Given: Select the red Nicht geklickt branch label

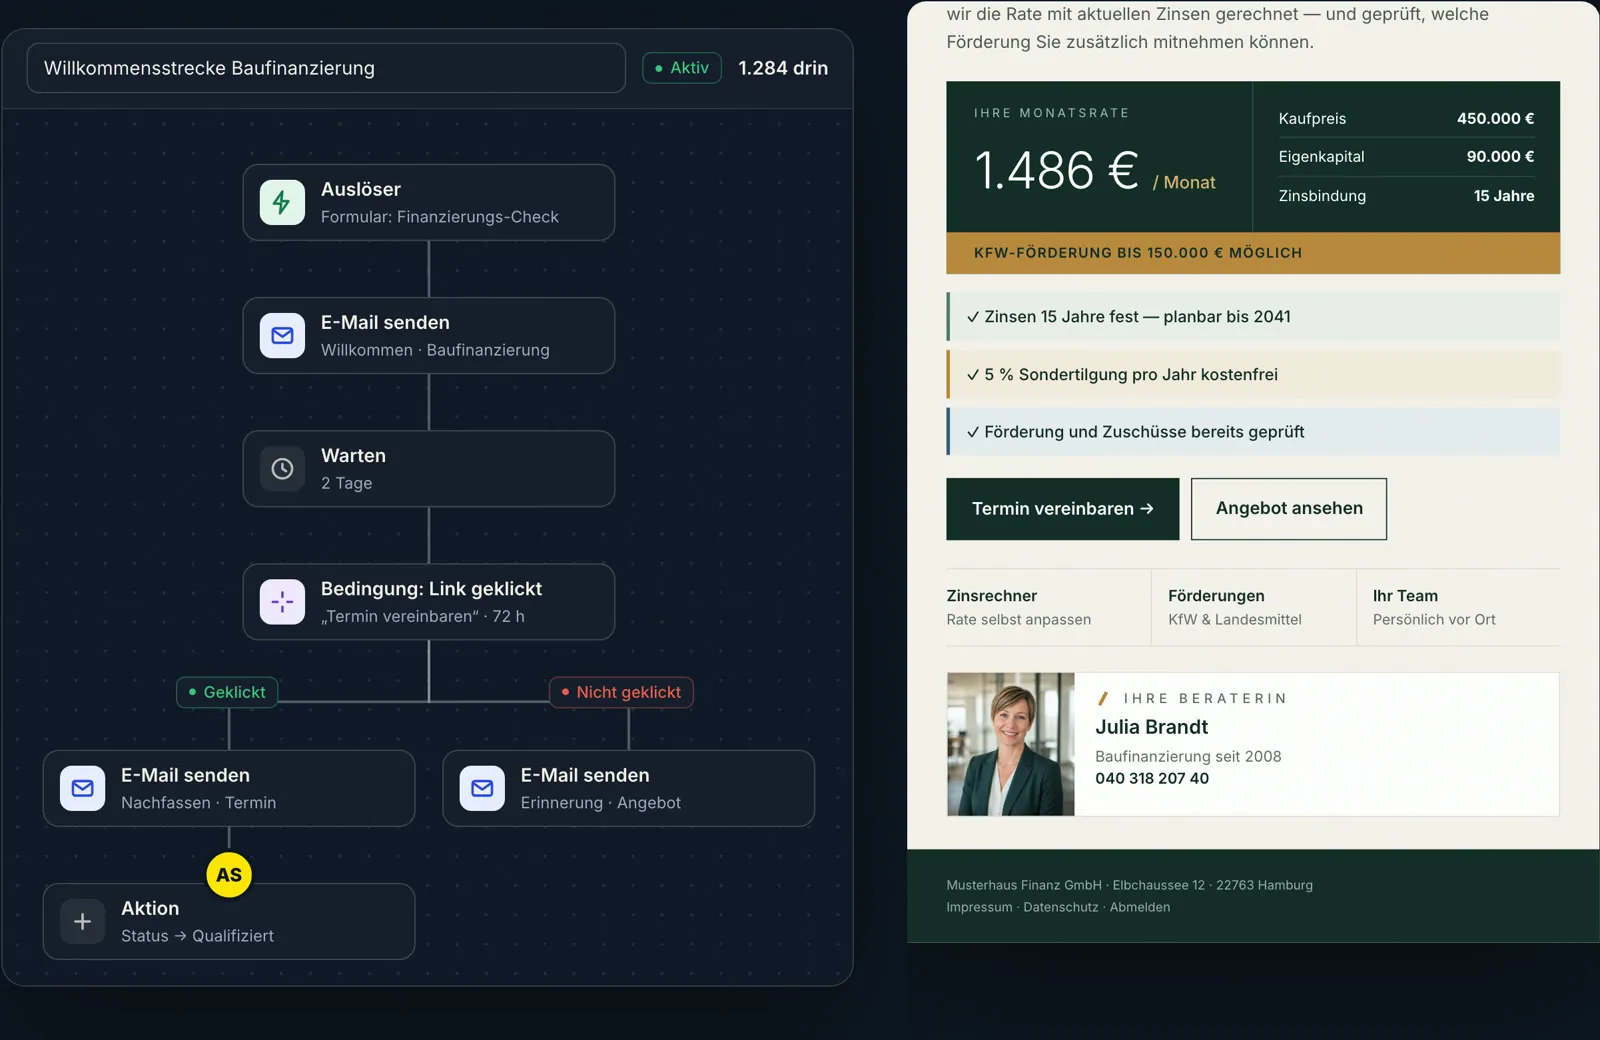Looking at the screenshot, I should click(x=621, y=692).
